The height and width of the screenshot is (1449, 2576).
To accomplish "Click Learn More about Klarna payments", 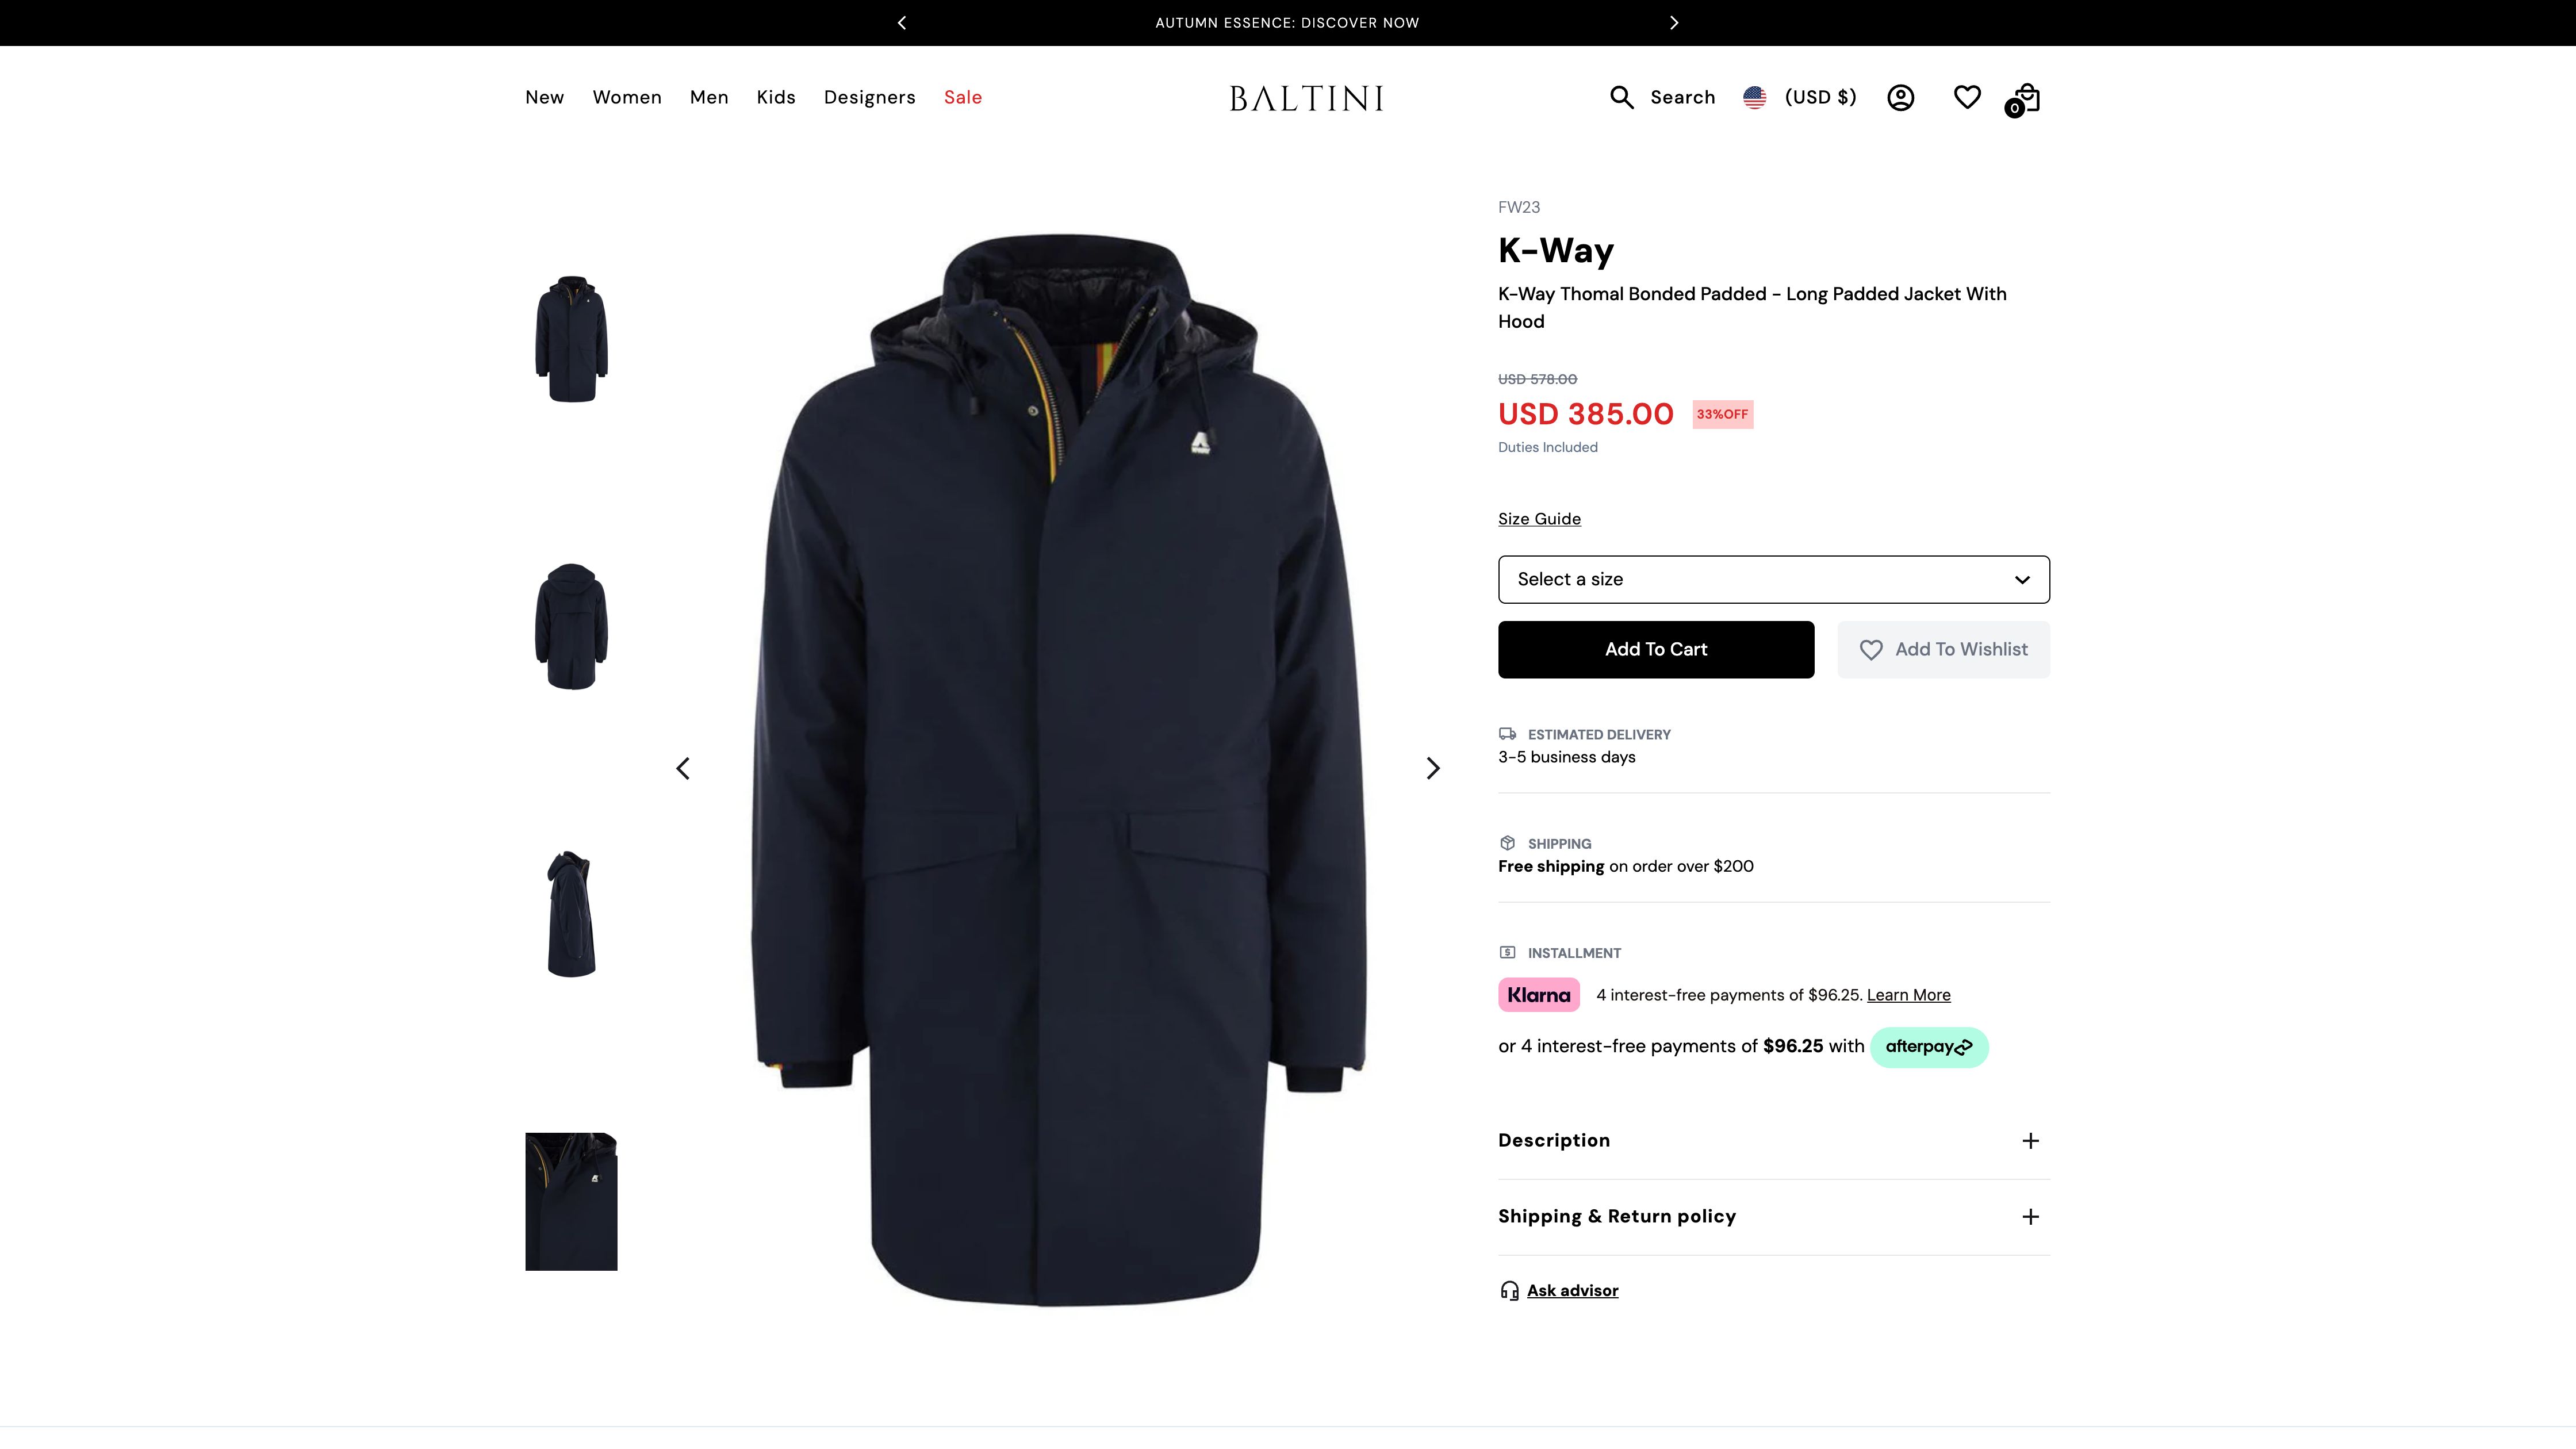I will pos(1907,994).
